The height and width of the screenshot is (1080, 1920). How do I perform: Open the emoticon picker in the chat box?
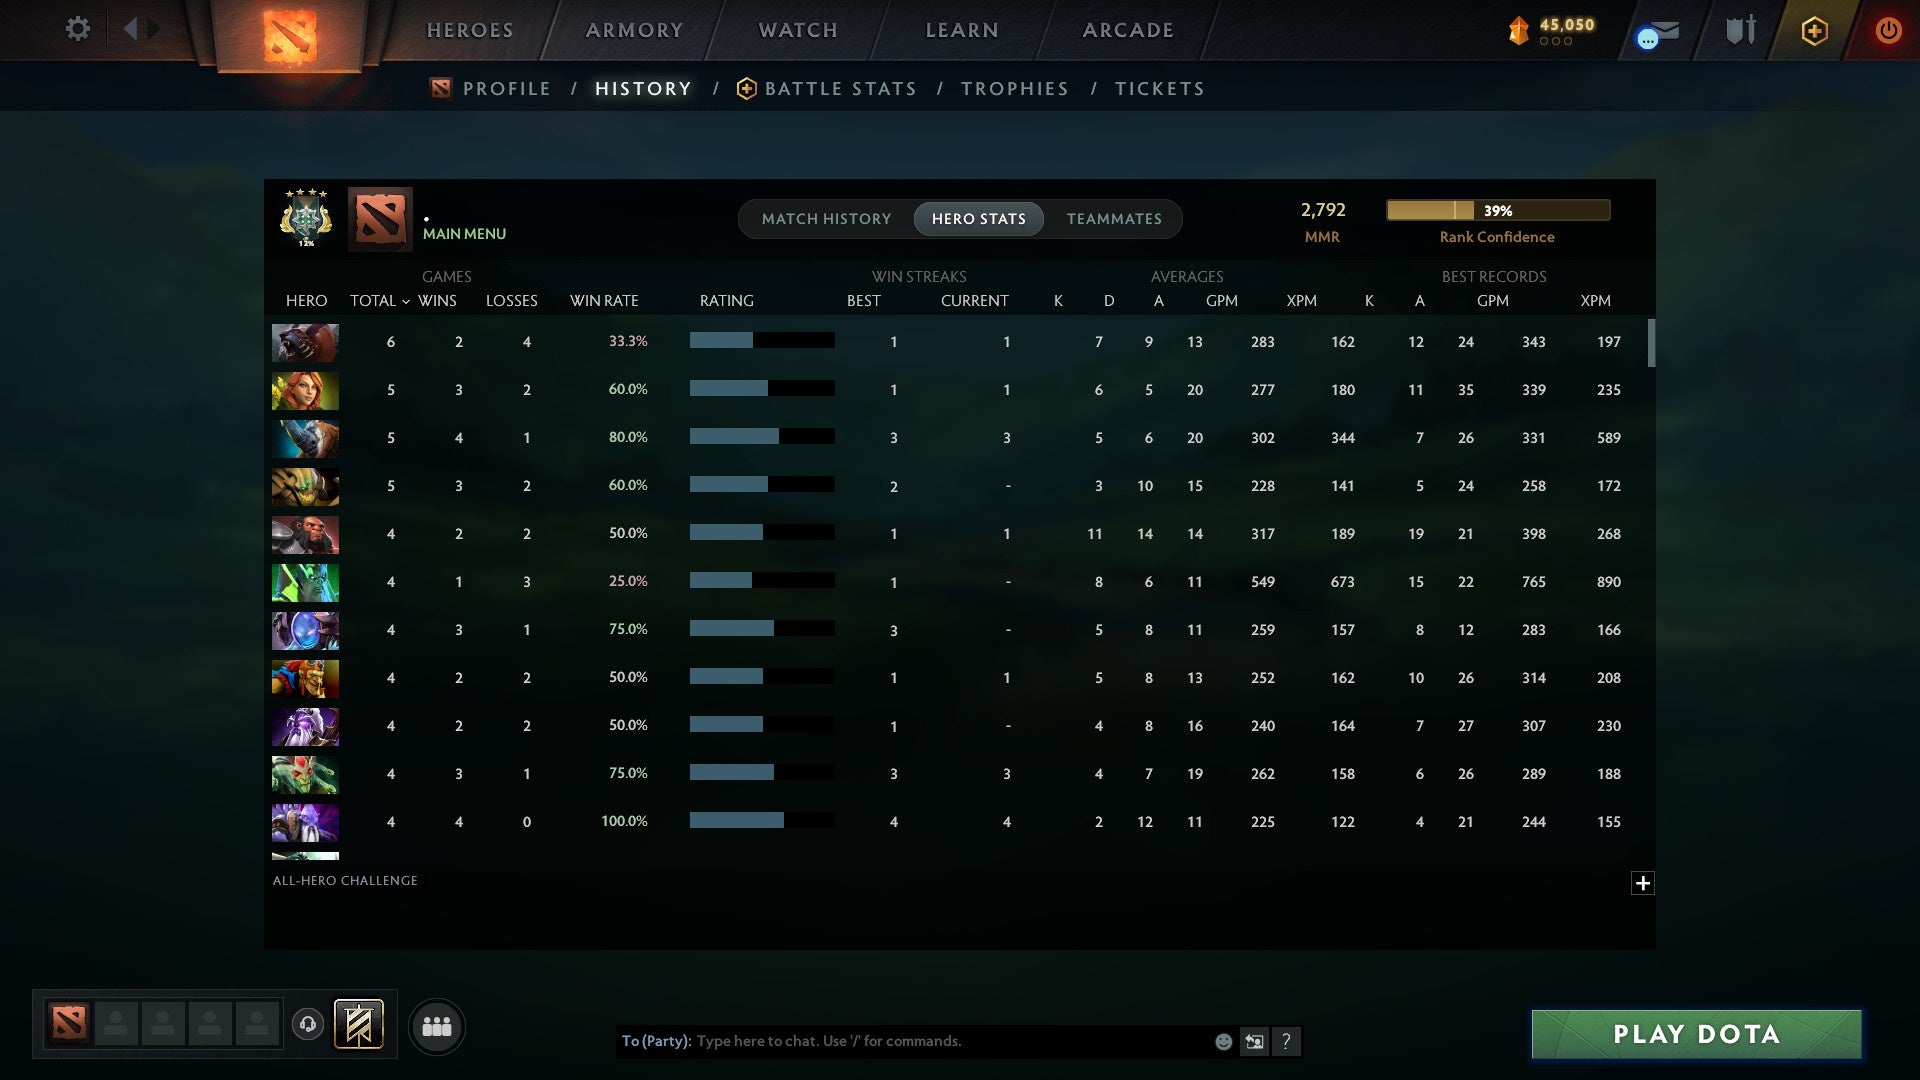click(1222, 1041)
